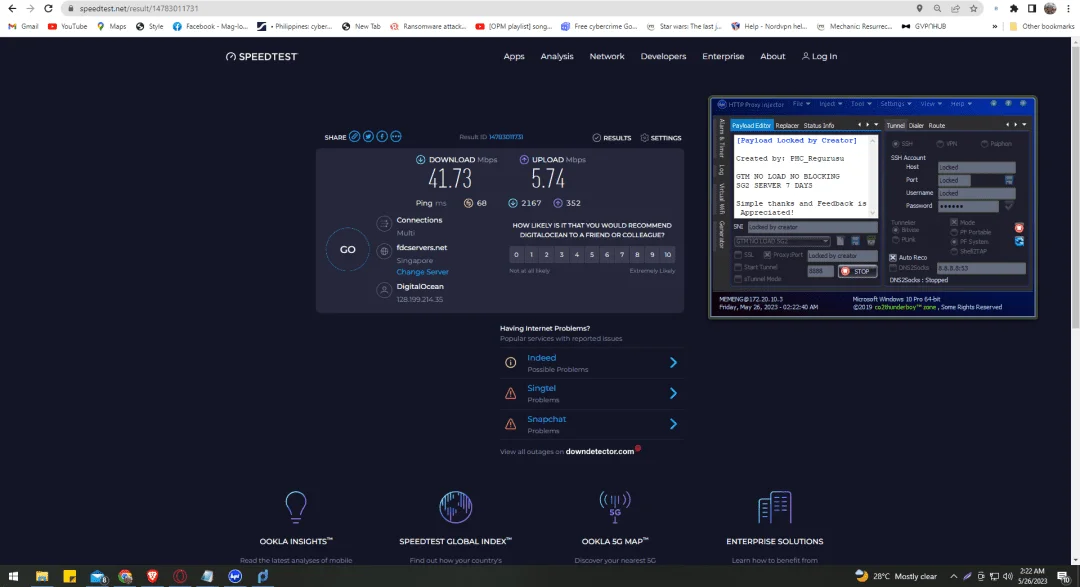Click the STOP button in HTTP Injector
Viewport: 1080px width, 587px height.
tap(857, 271)
